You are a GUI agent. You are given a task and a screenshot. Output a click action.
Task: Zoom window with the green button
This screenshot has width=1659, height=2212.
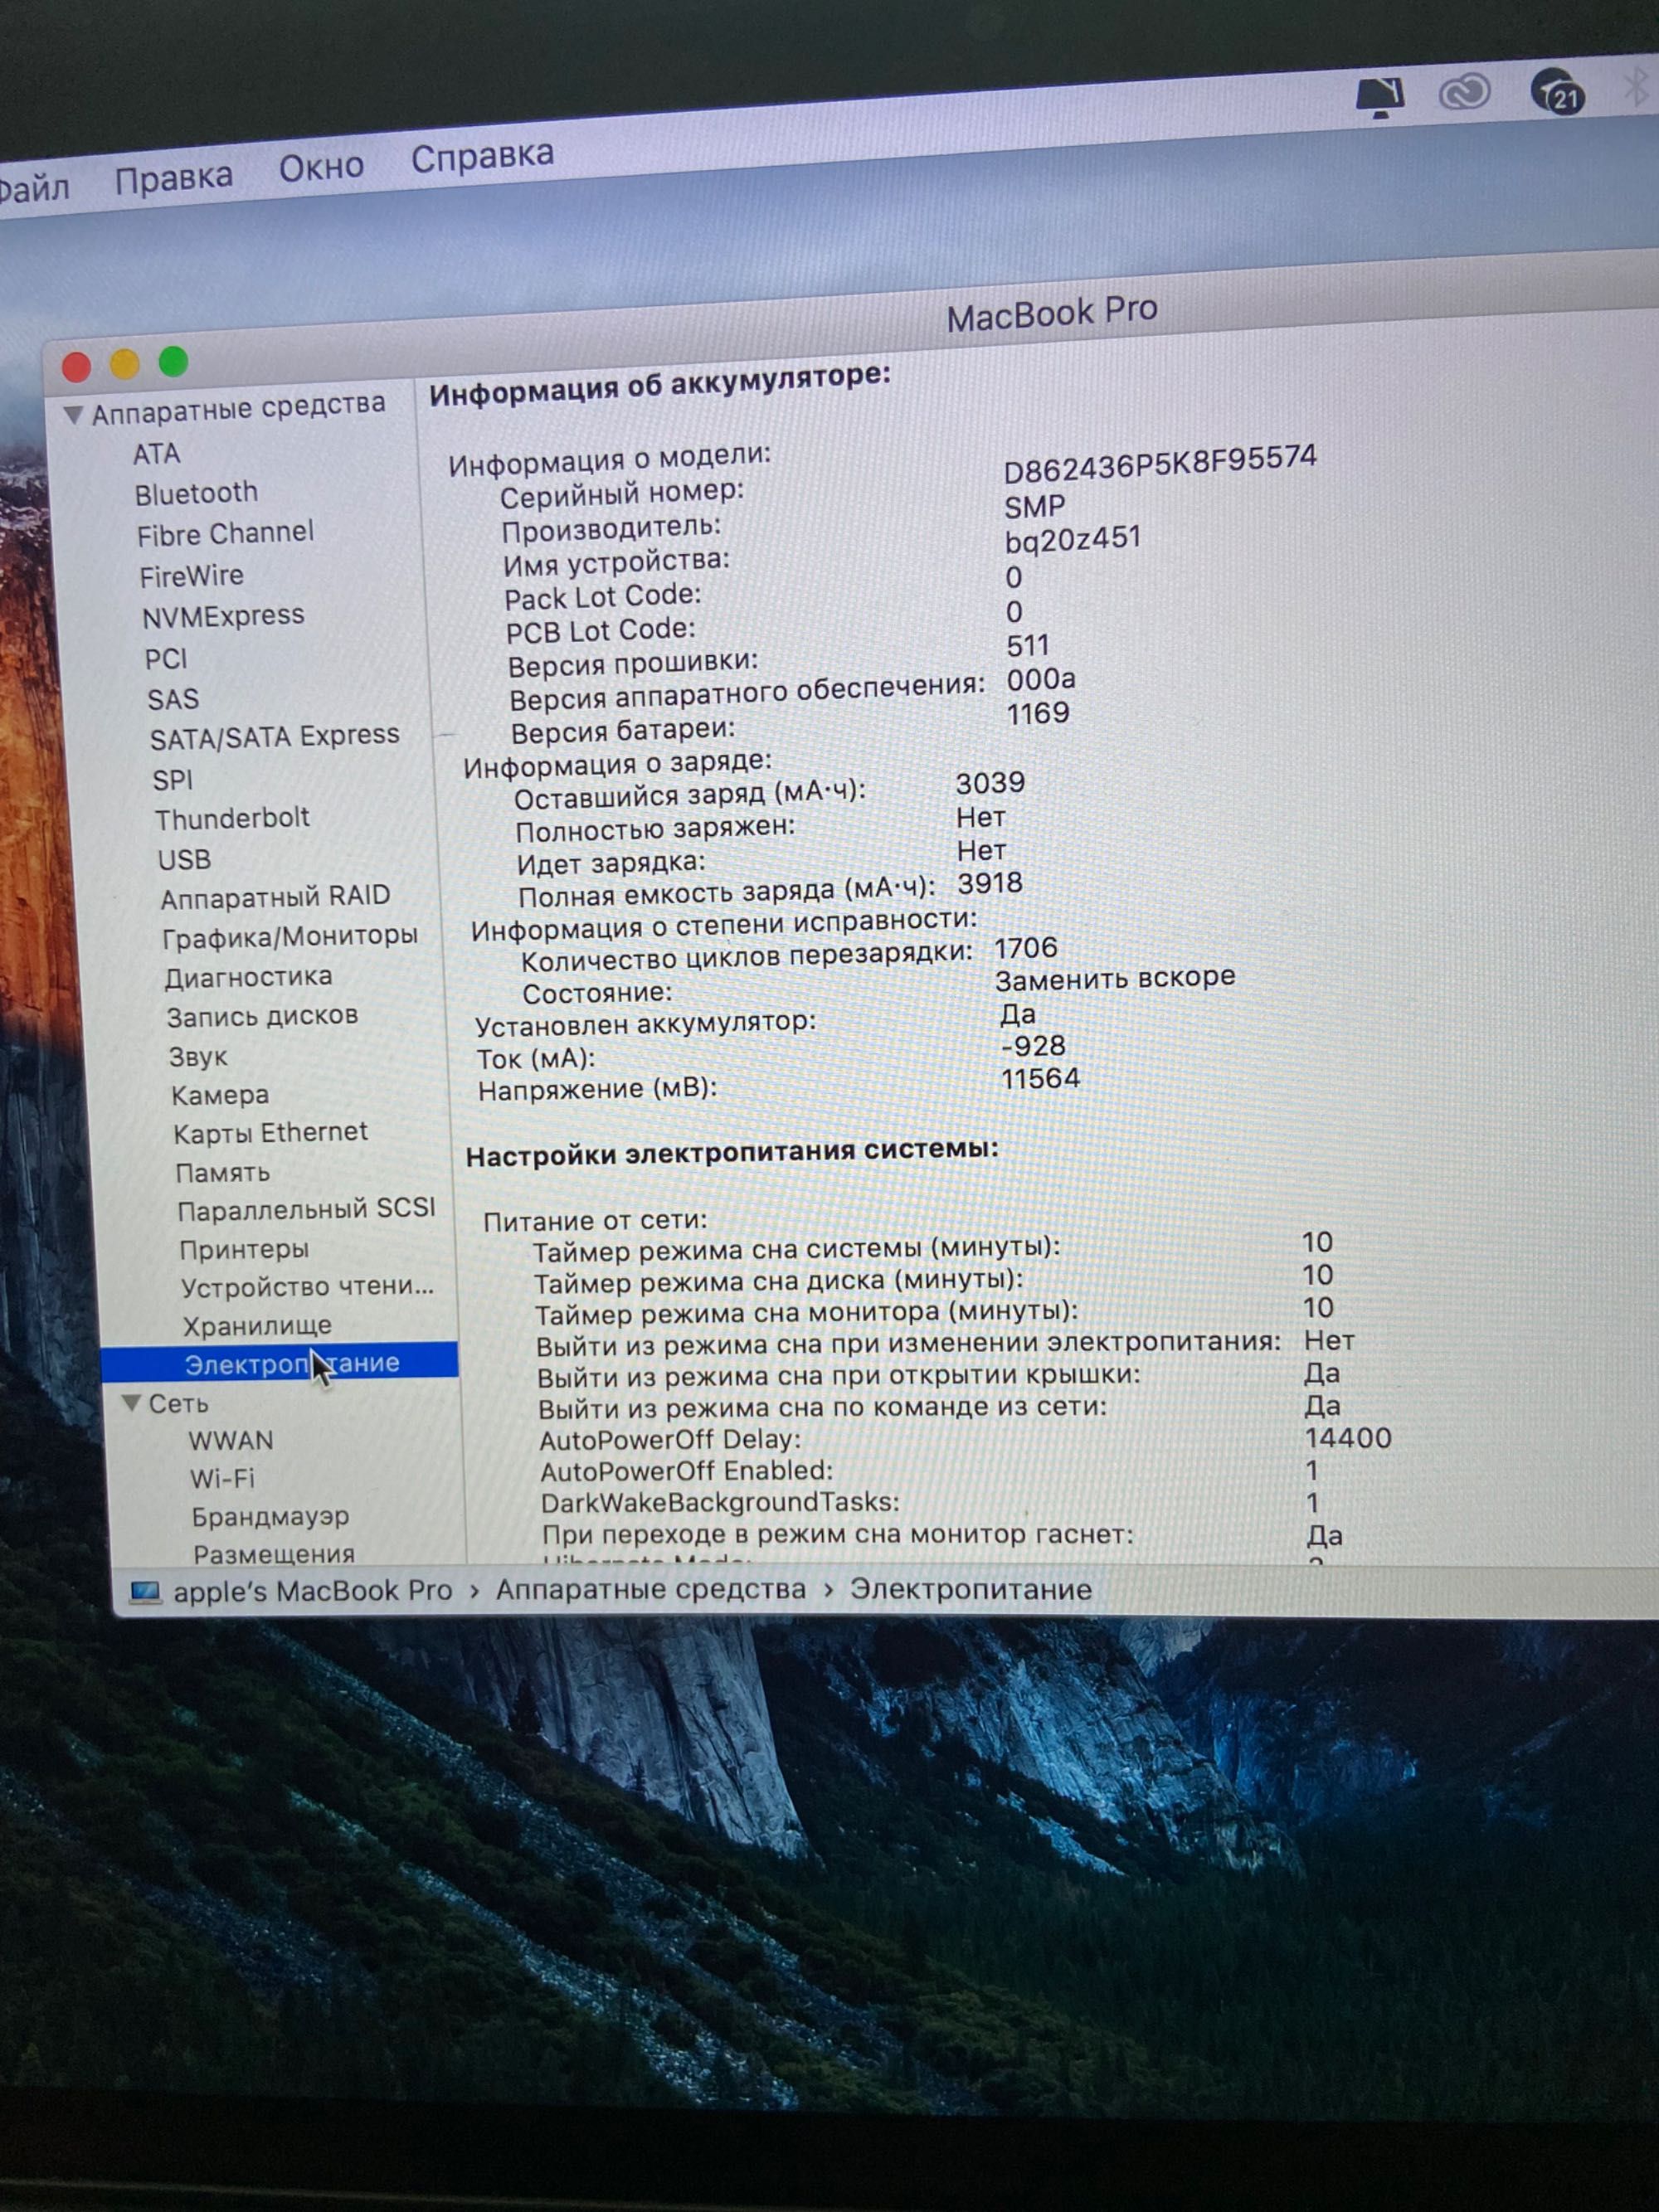(173, 361)
